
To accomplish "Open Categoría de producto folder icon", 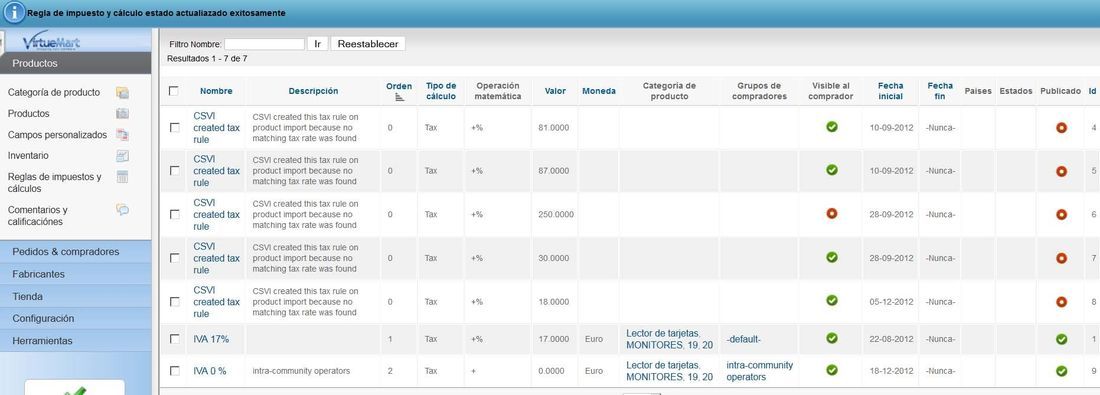I will [x=122, y=93].
